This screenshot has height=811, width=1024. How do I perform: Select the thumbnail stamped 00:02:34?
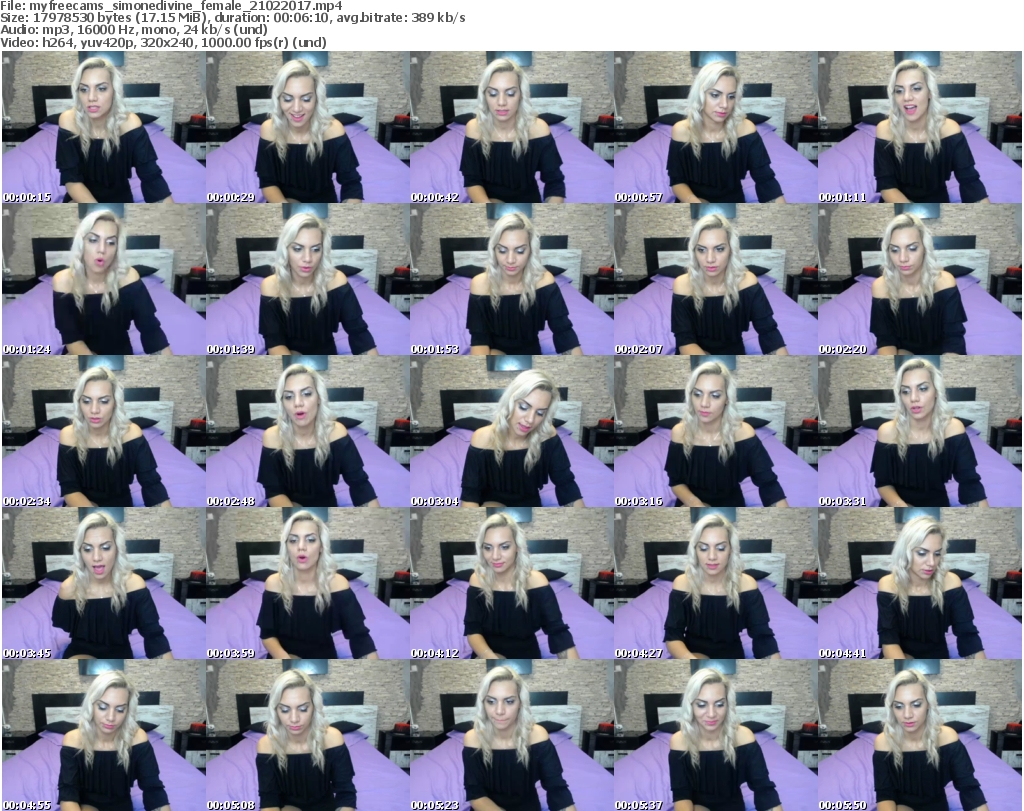(104, 431)
